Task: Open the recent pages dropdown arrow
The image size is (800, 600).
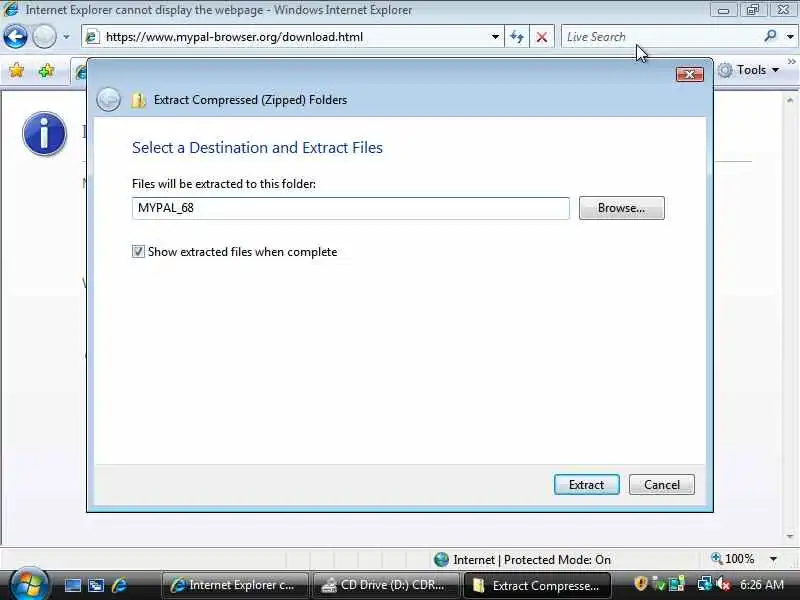Action: pyautogui.click(x=66, y=37)
